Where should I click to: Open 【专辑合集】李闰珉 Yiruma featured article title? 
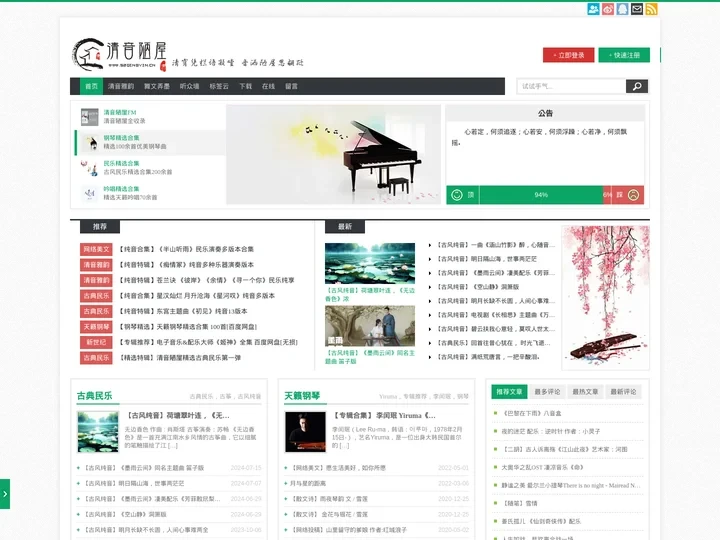pyautogui.click(x=384, y=416)
